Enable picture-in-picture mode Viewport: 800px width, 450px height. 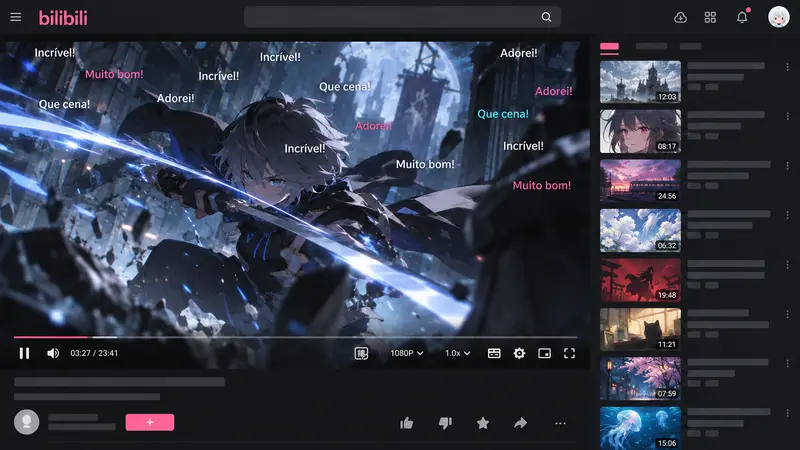pos(544,353)
